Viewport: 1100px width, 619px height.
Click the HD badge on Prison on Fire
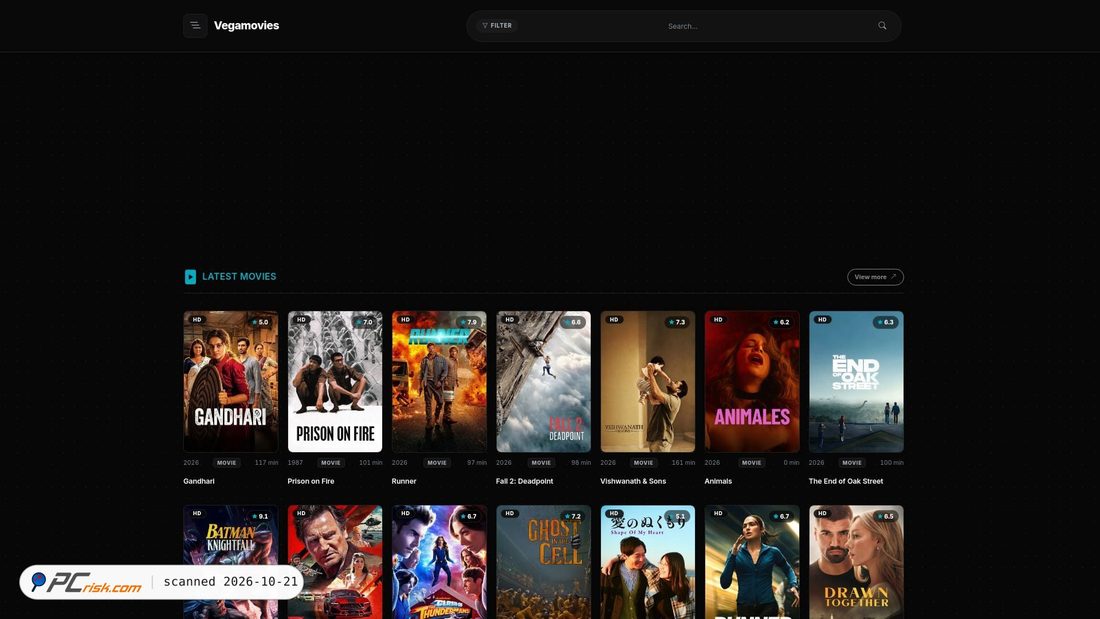(x=301, y=319)
